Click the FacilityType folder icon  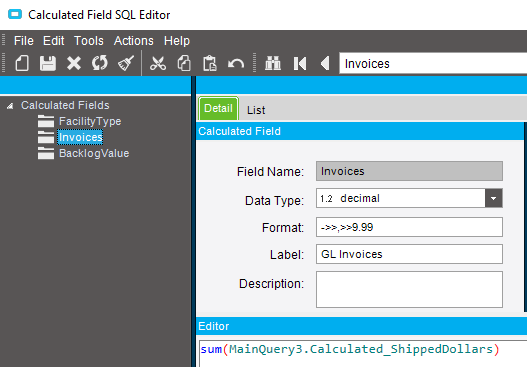tap(46, 121)
